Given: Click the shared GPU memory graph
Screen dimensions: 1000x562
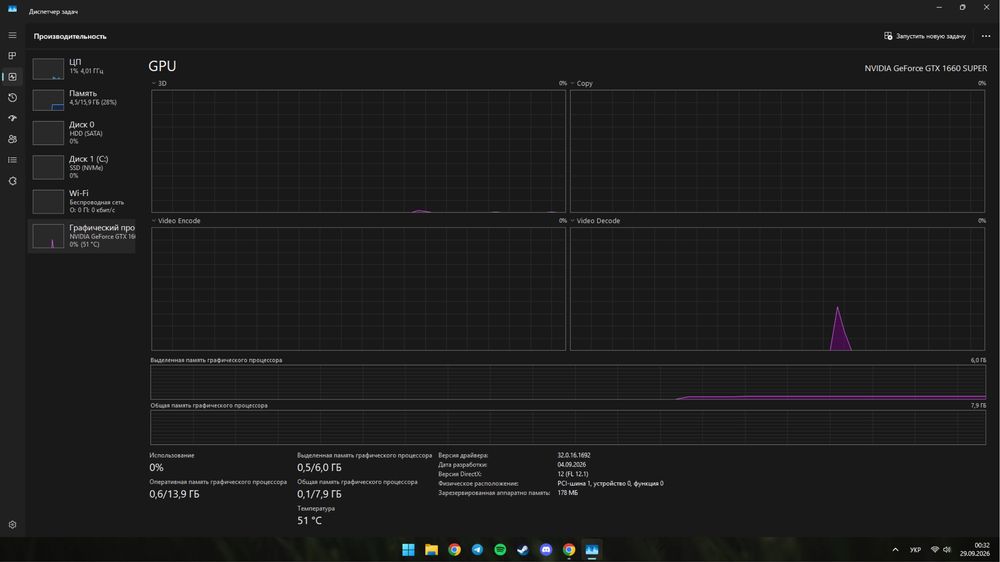Looking at the screenshot, I should pos(568,427).
